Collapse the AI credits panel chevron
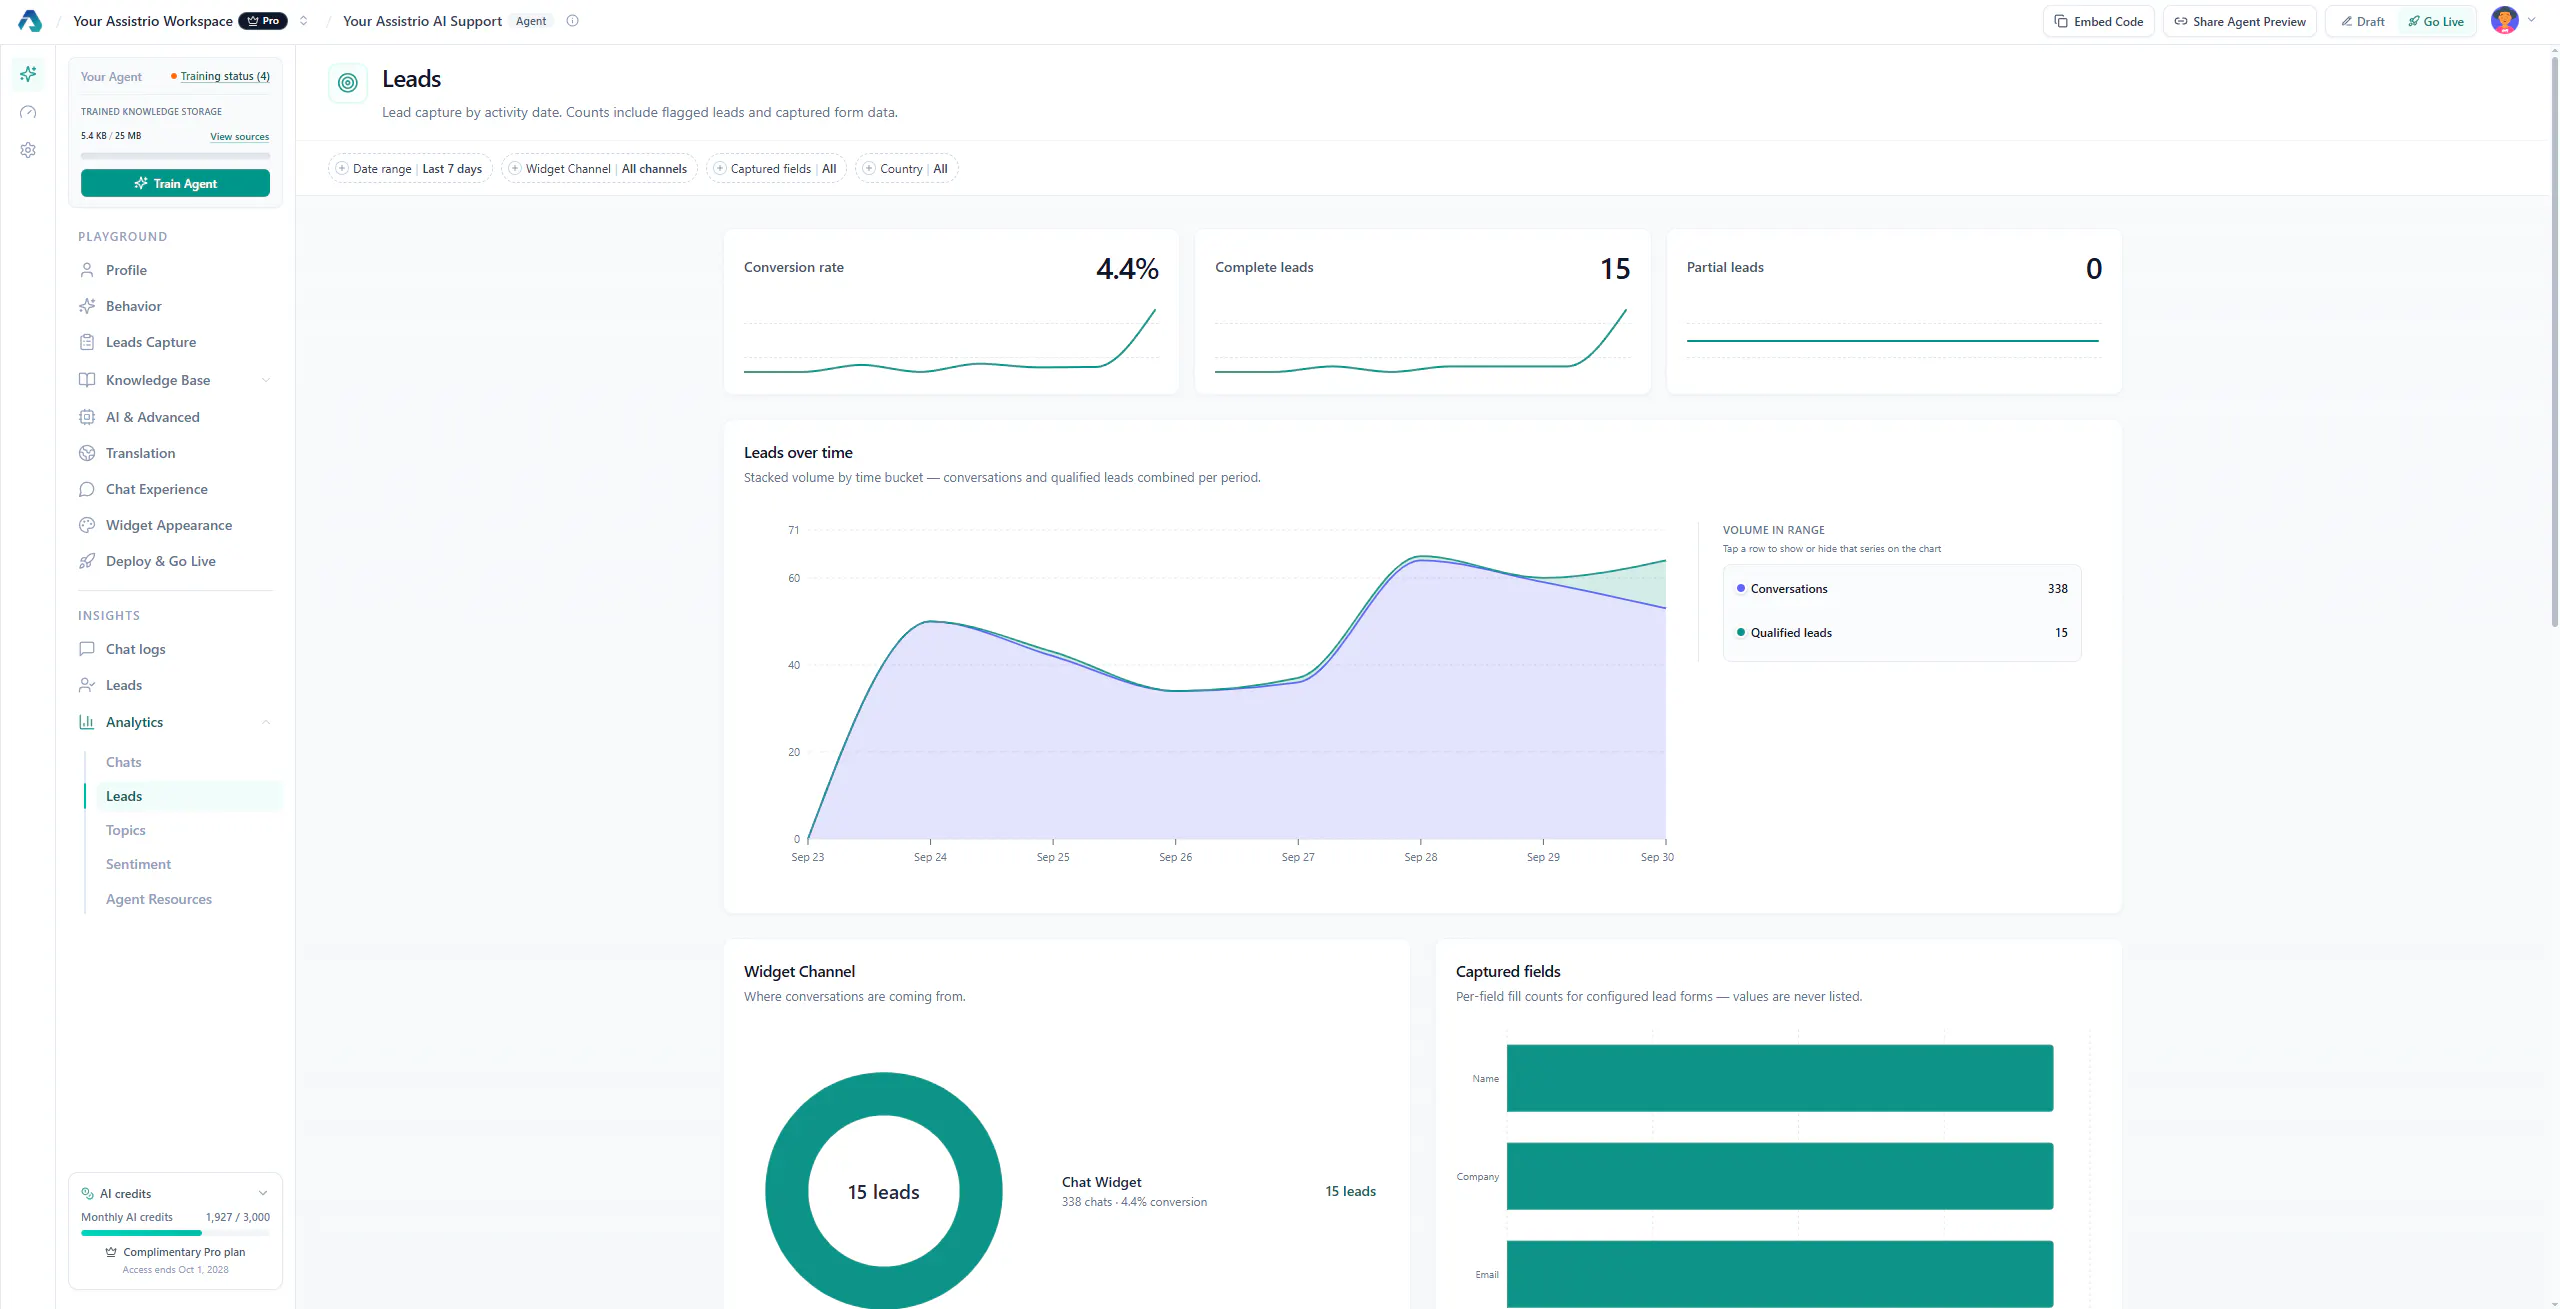This screenshot has height=1309, width=2560. pyautogui.click(x=263, y=1193)
